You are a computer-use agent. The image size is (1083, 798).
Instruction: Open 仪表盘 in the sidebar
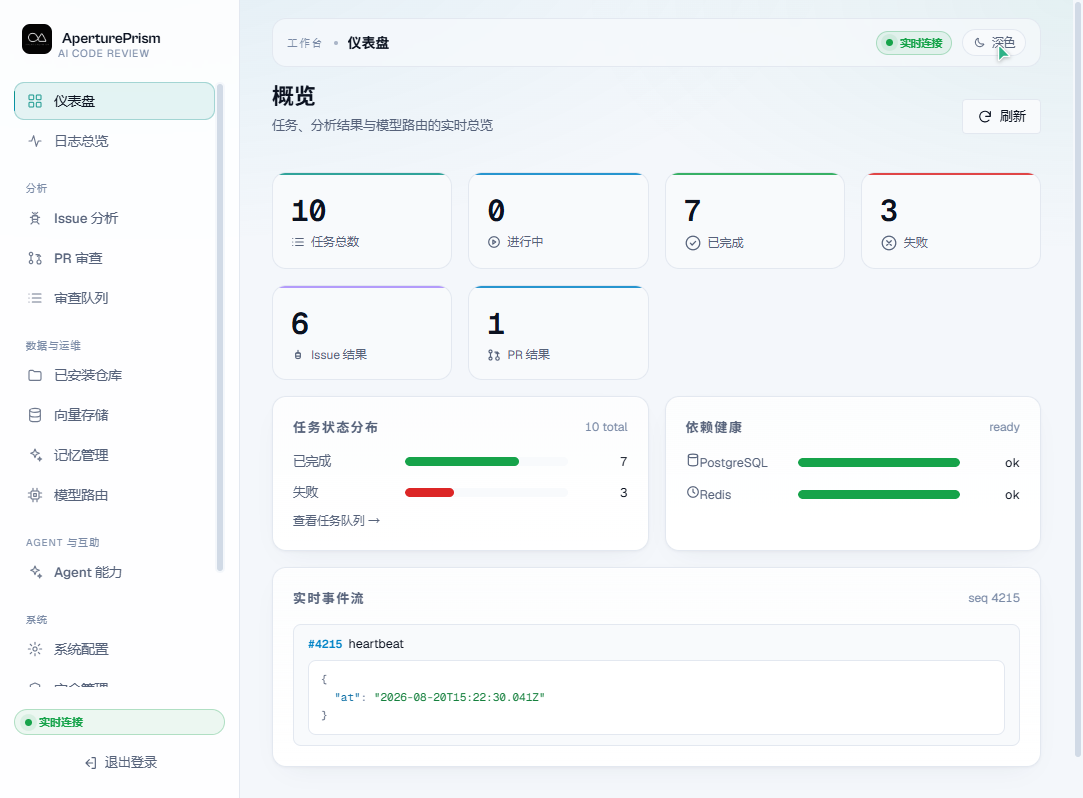[115, 101]
